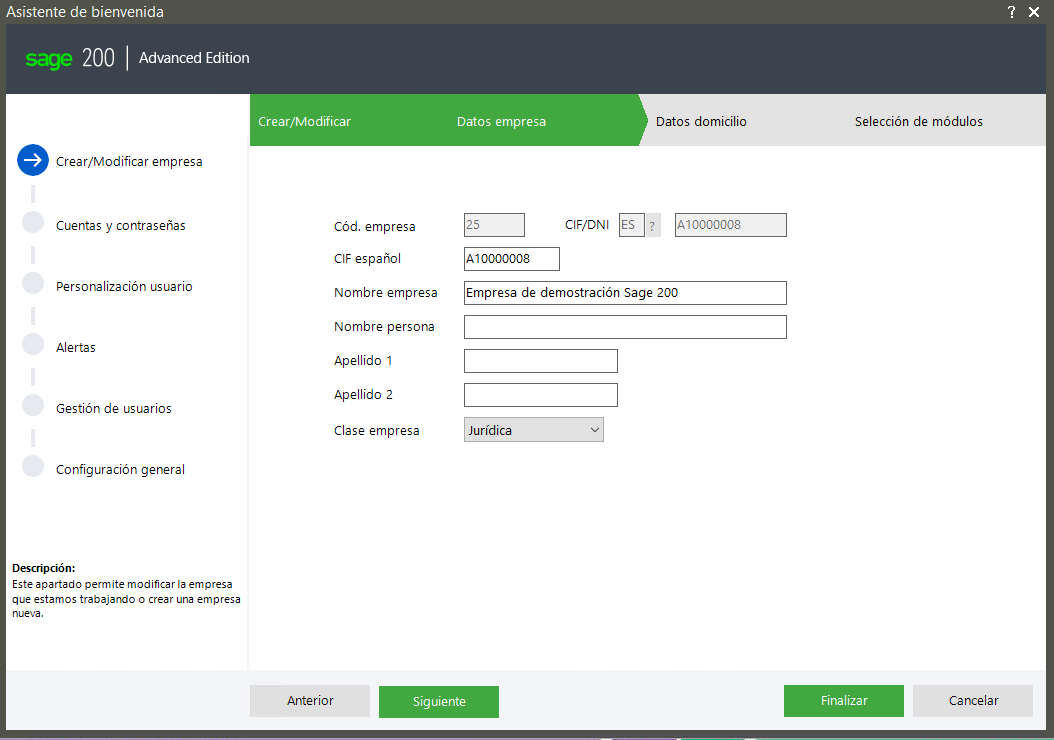This screenshot has width=1054, height=740.
Task: Switch to the Selección de módulos tab
Action: [918, 122]
